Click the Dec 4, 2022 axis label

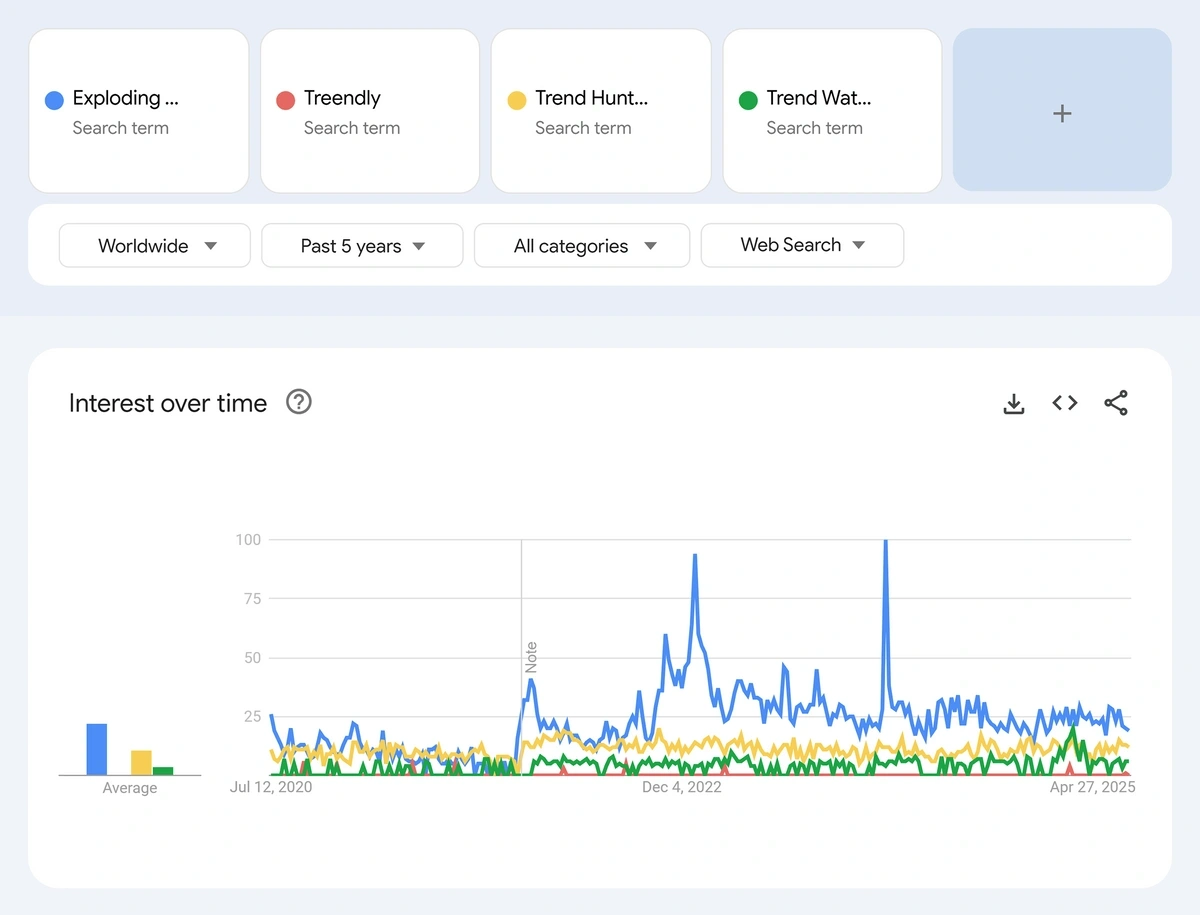pos(682,787)
